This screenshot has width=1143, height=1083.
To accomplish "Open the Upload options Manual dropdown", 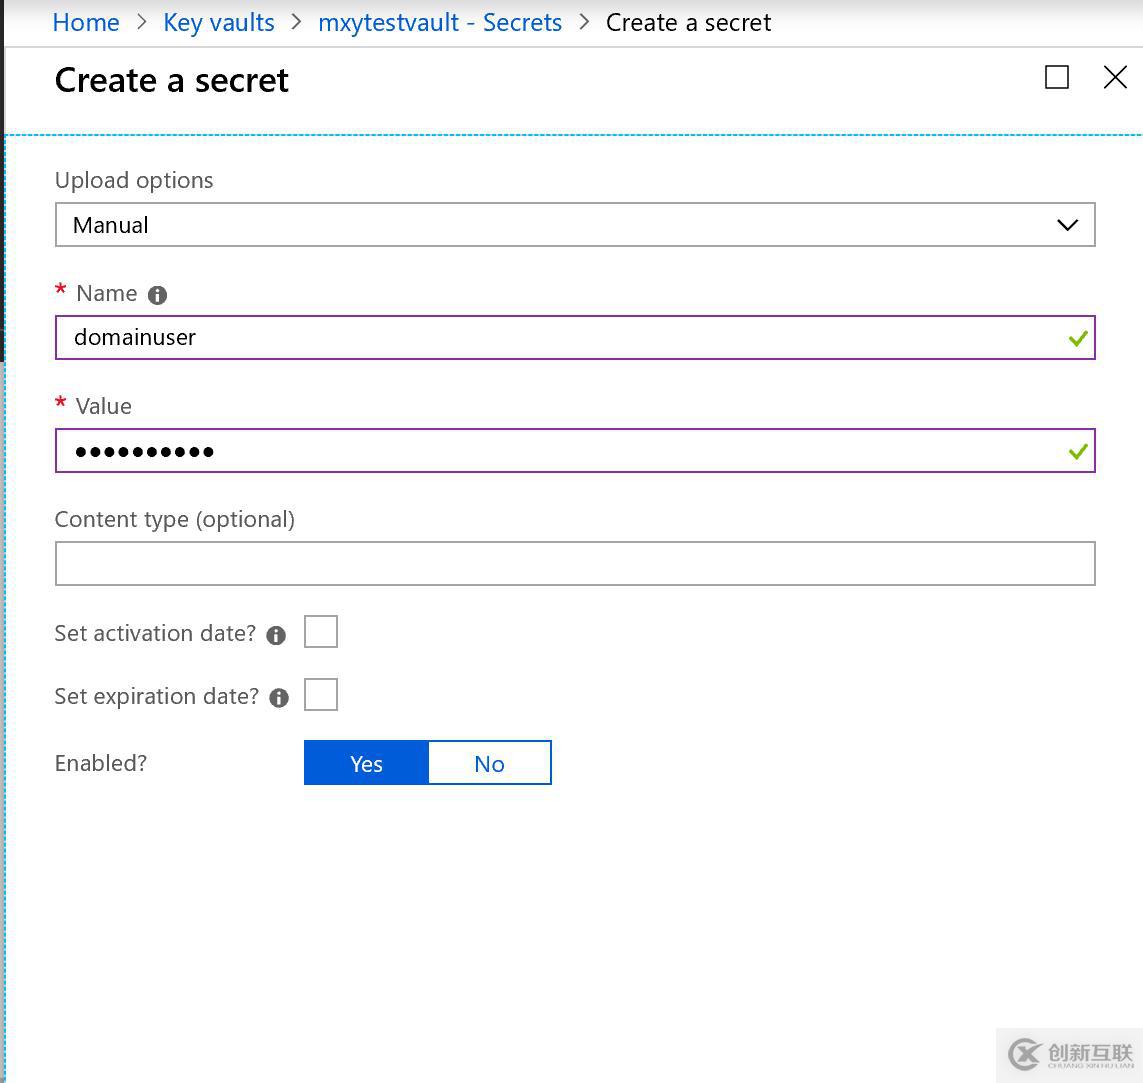I will 560,225.
